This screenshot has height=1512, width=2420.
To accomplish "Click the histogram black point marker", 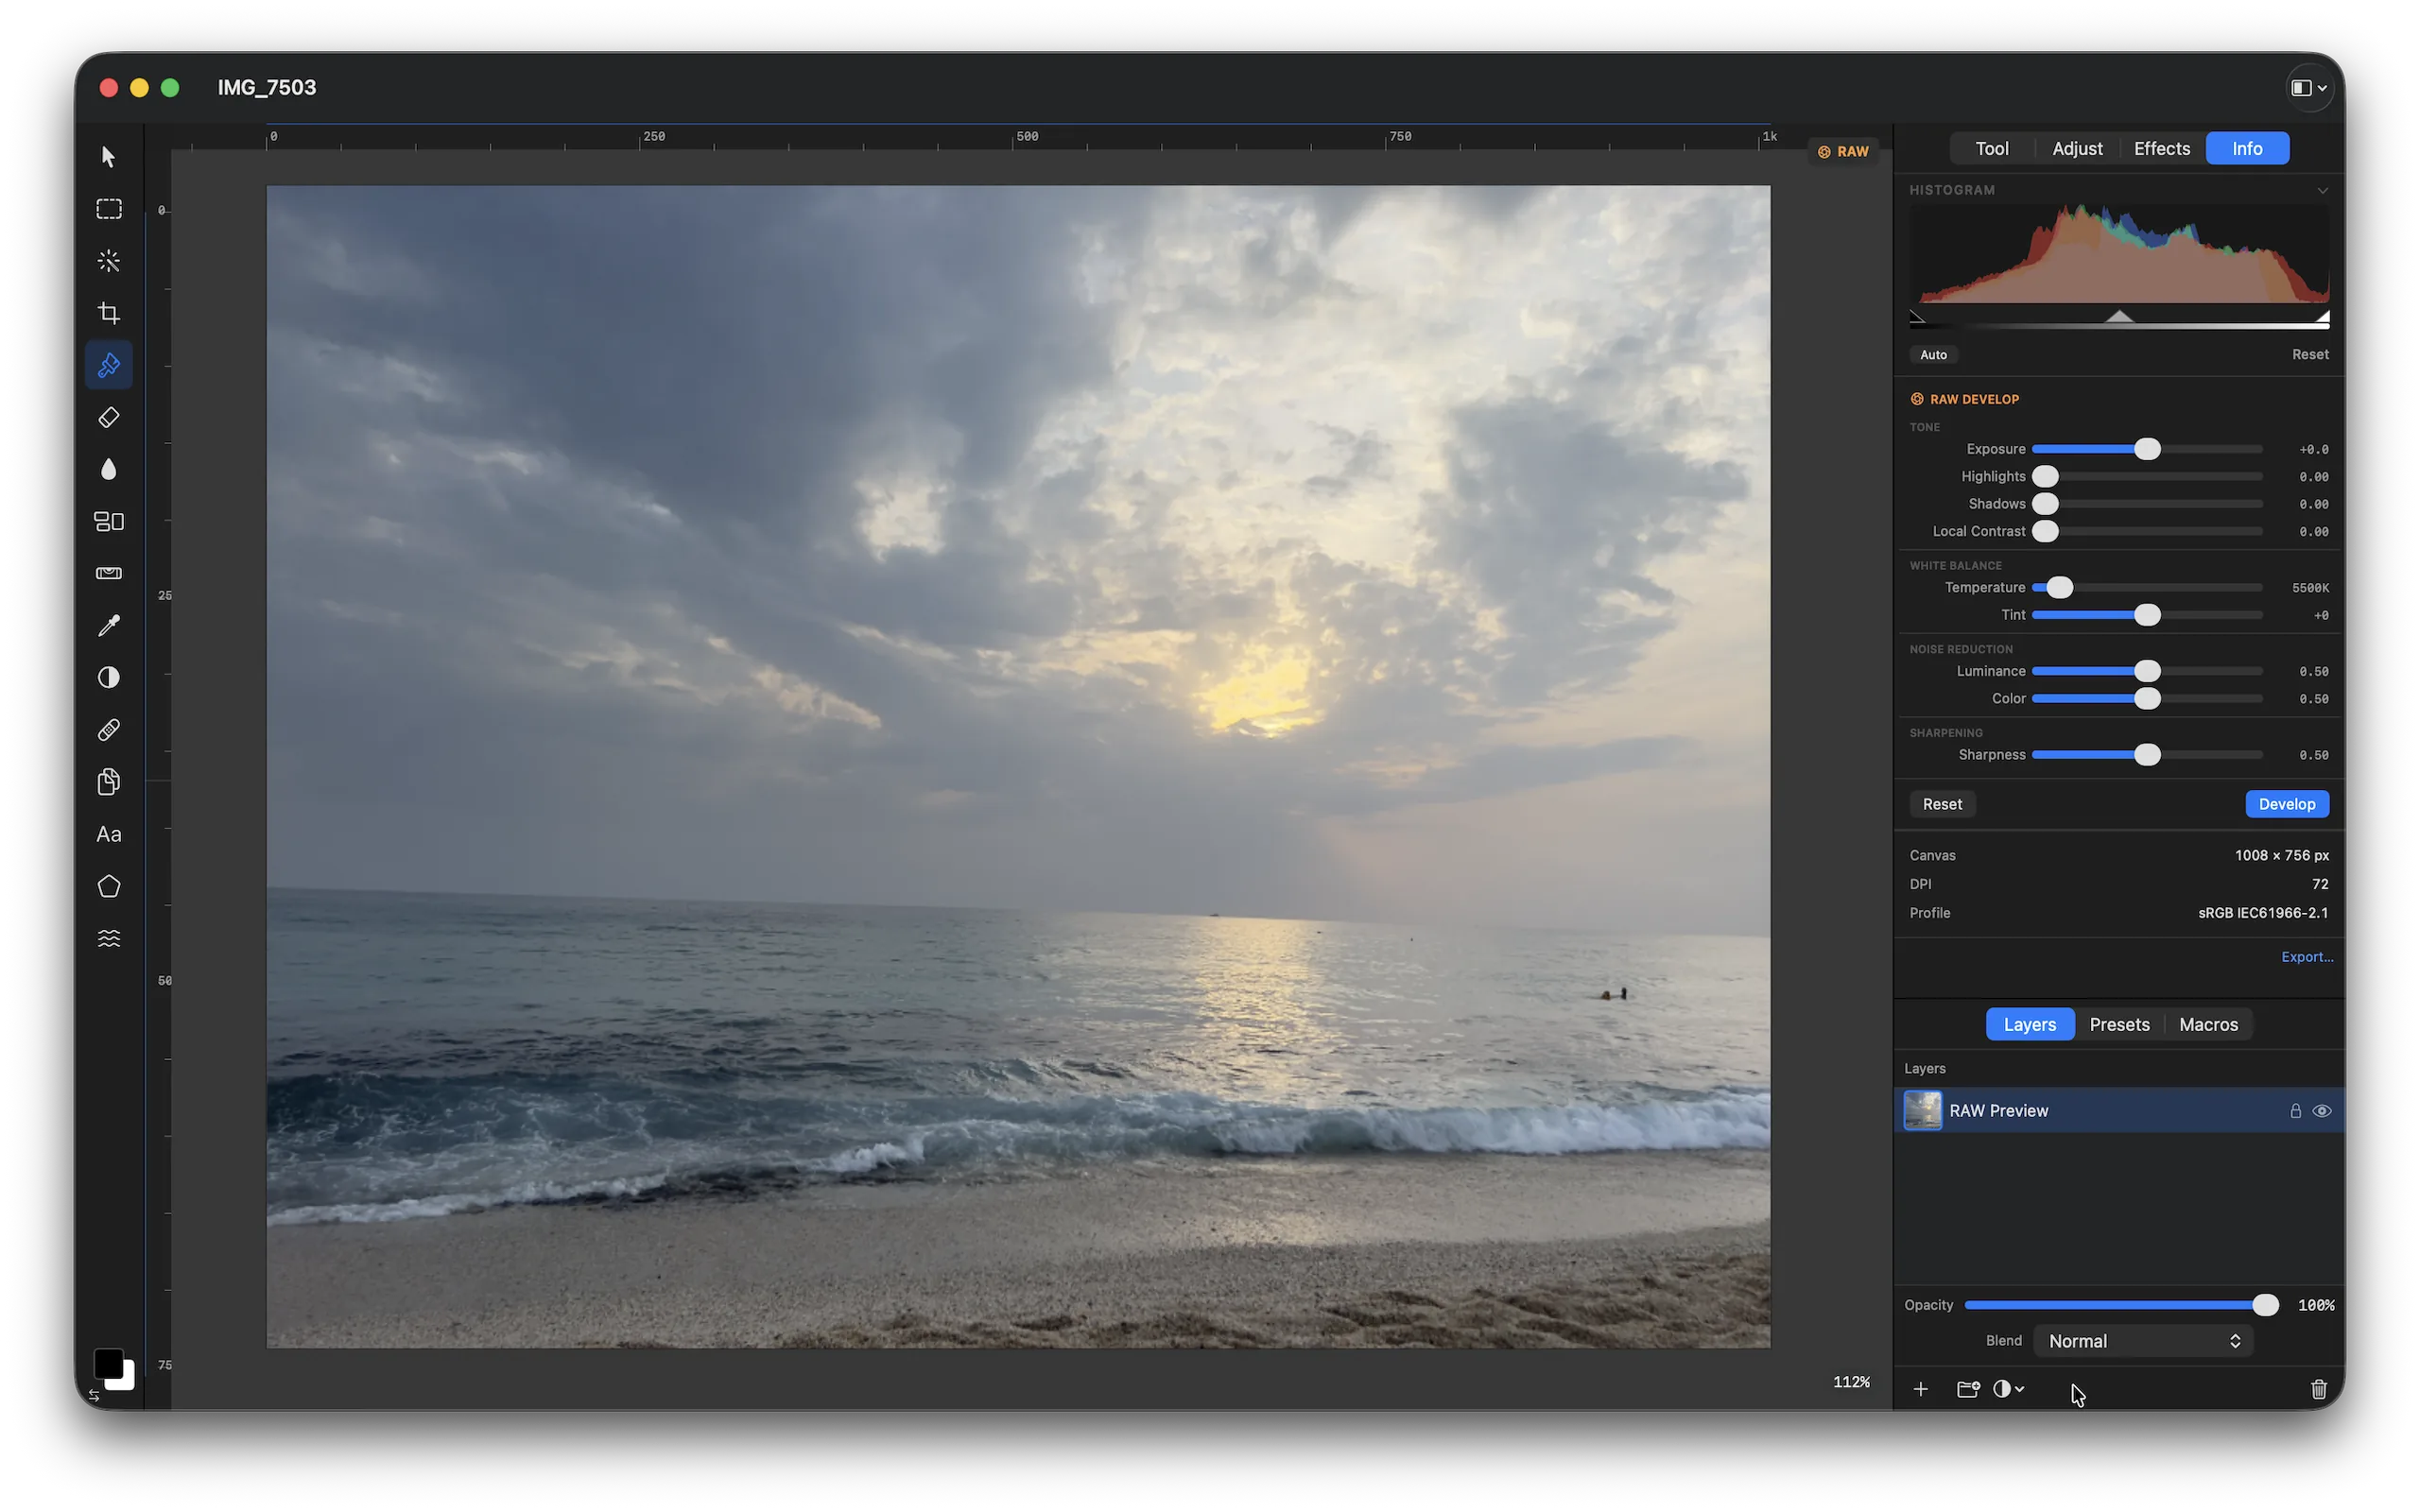I will pos(1916,317).
